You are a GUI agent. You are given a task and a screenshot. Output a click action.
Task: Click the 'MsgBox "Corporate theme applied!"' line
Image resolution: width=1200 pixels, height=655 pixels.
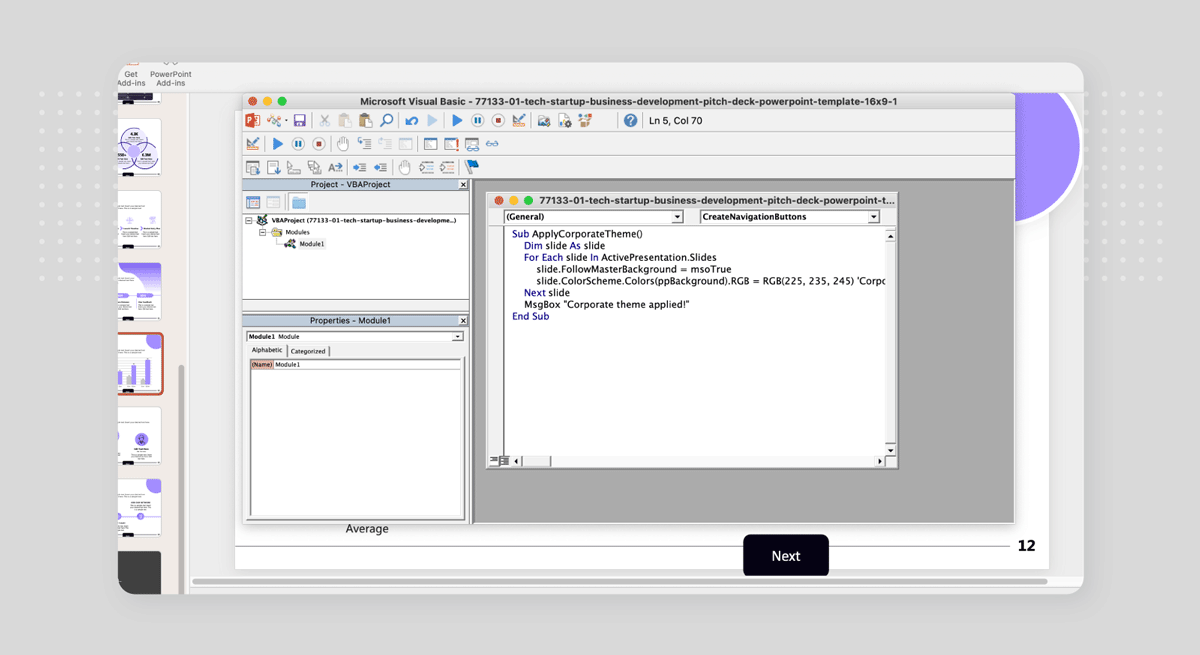[607, 304]
